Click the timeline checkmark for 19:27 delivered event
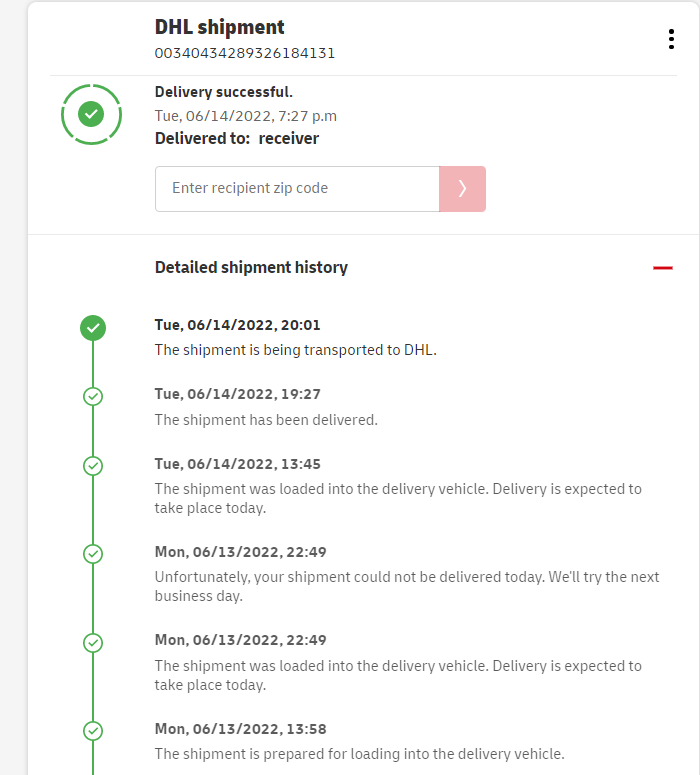The width and height of the screenshot is (700, 775). tap(93, 396)
